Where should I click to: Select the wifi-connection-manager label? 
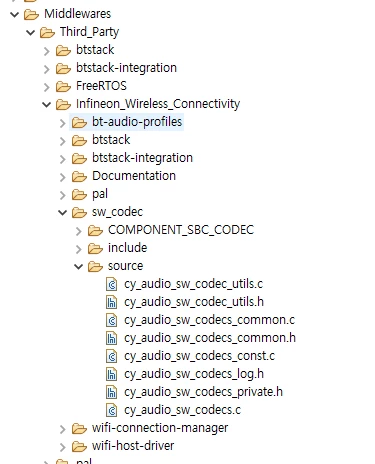coord(160,428)
